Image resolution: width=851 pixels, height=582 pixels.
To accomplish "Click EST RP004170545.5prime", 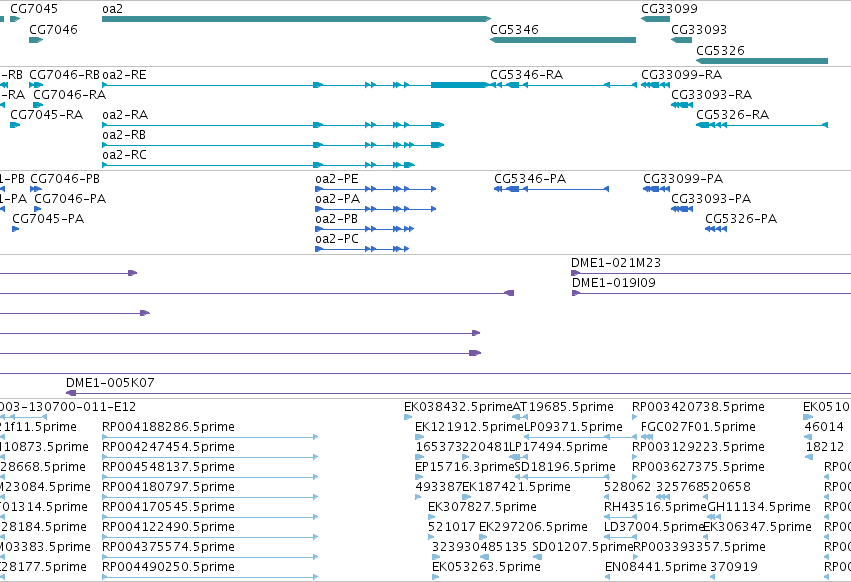I will point(168,508).
